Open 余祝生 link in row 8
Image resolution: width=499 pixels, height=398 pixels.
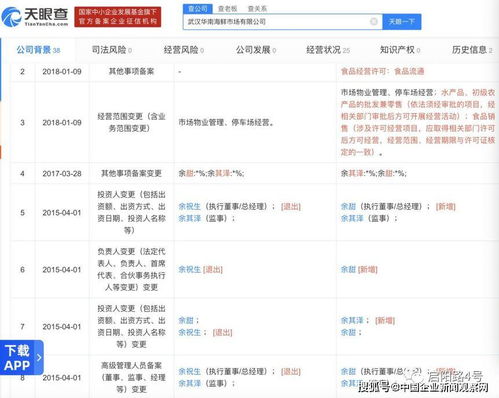click(190, 372)
